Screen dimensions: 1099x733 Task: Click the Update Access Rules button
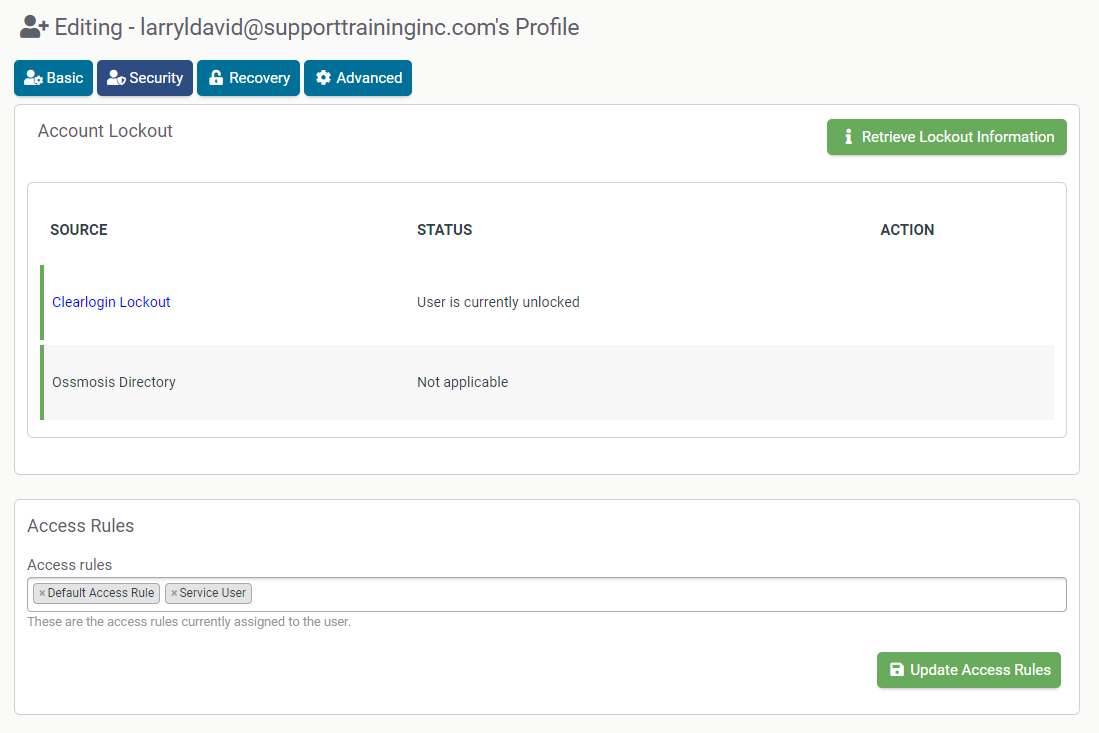click(x=968, y=670)
